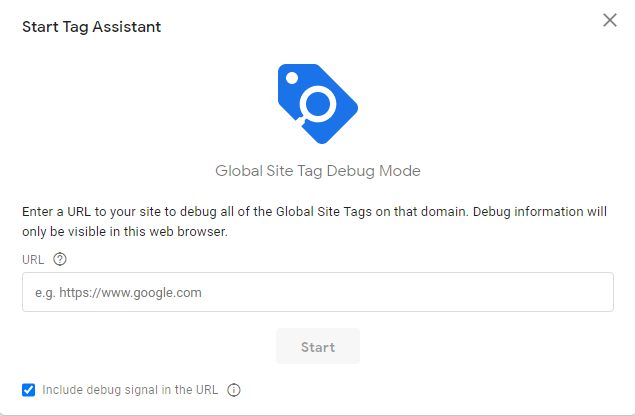Click the 'URL' field label
635x416 pixels.
pyautogui.click(x=33, y=260)
